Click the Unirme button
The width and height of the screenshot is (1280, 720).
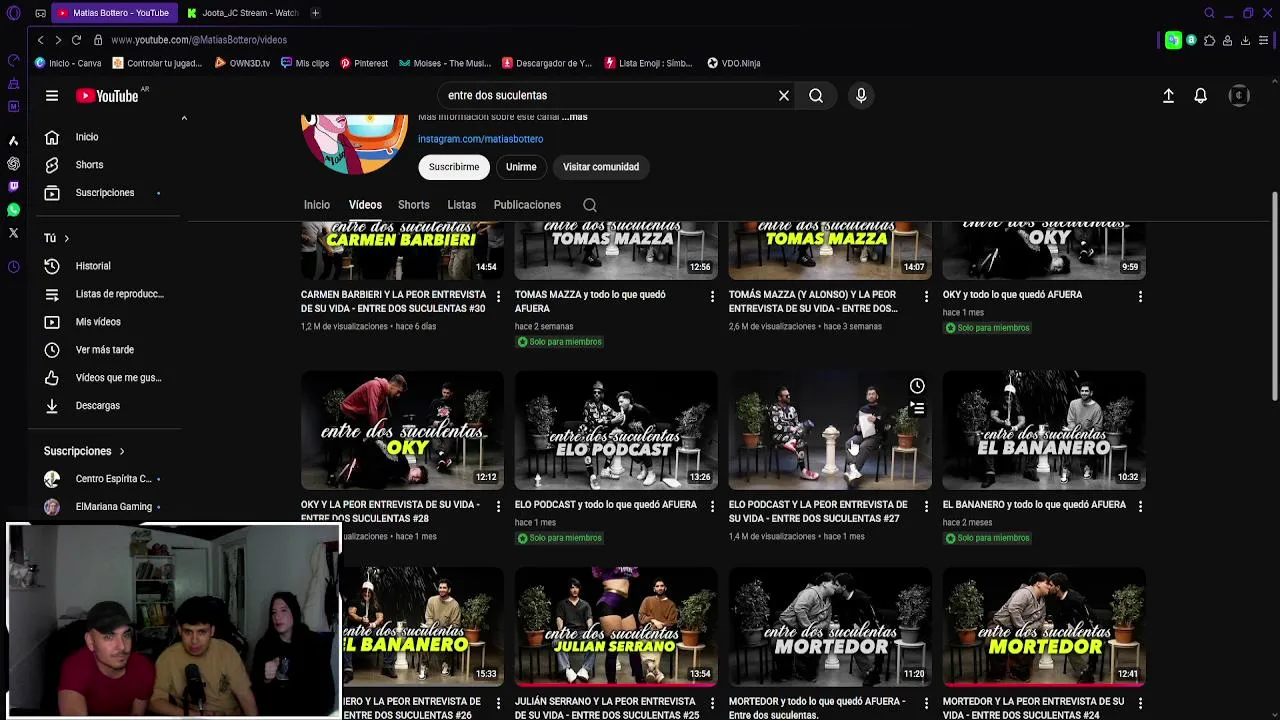pos(521,167)
